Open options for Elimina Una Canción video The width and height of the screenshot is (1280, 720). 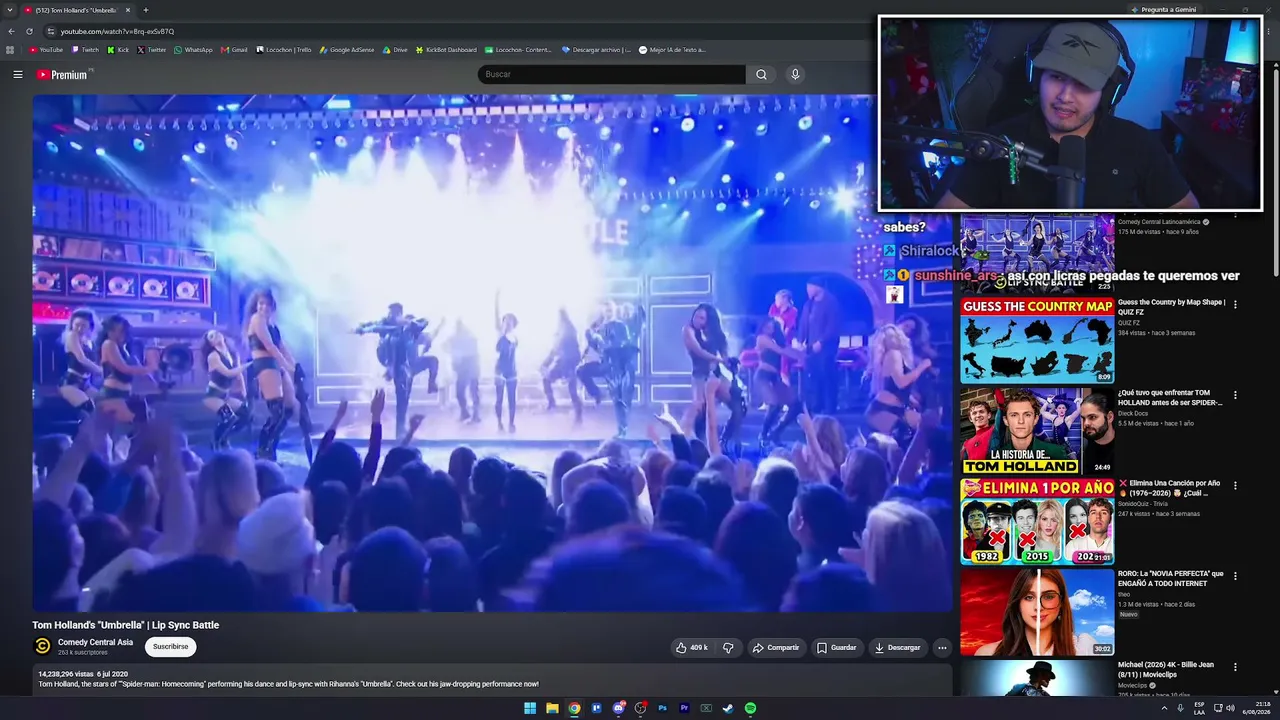(1235, 485)
